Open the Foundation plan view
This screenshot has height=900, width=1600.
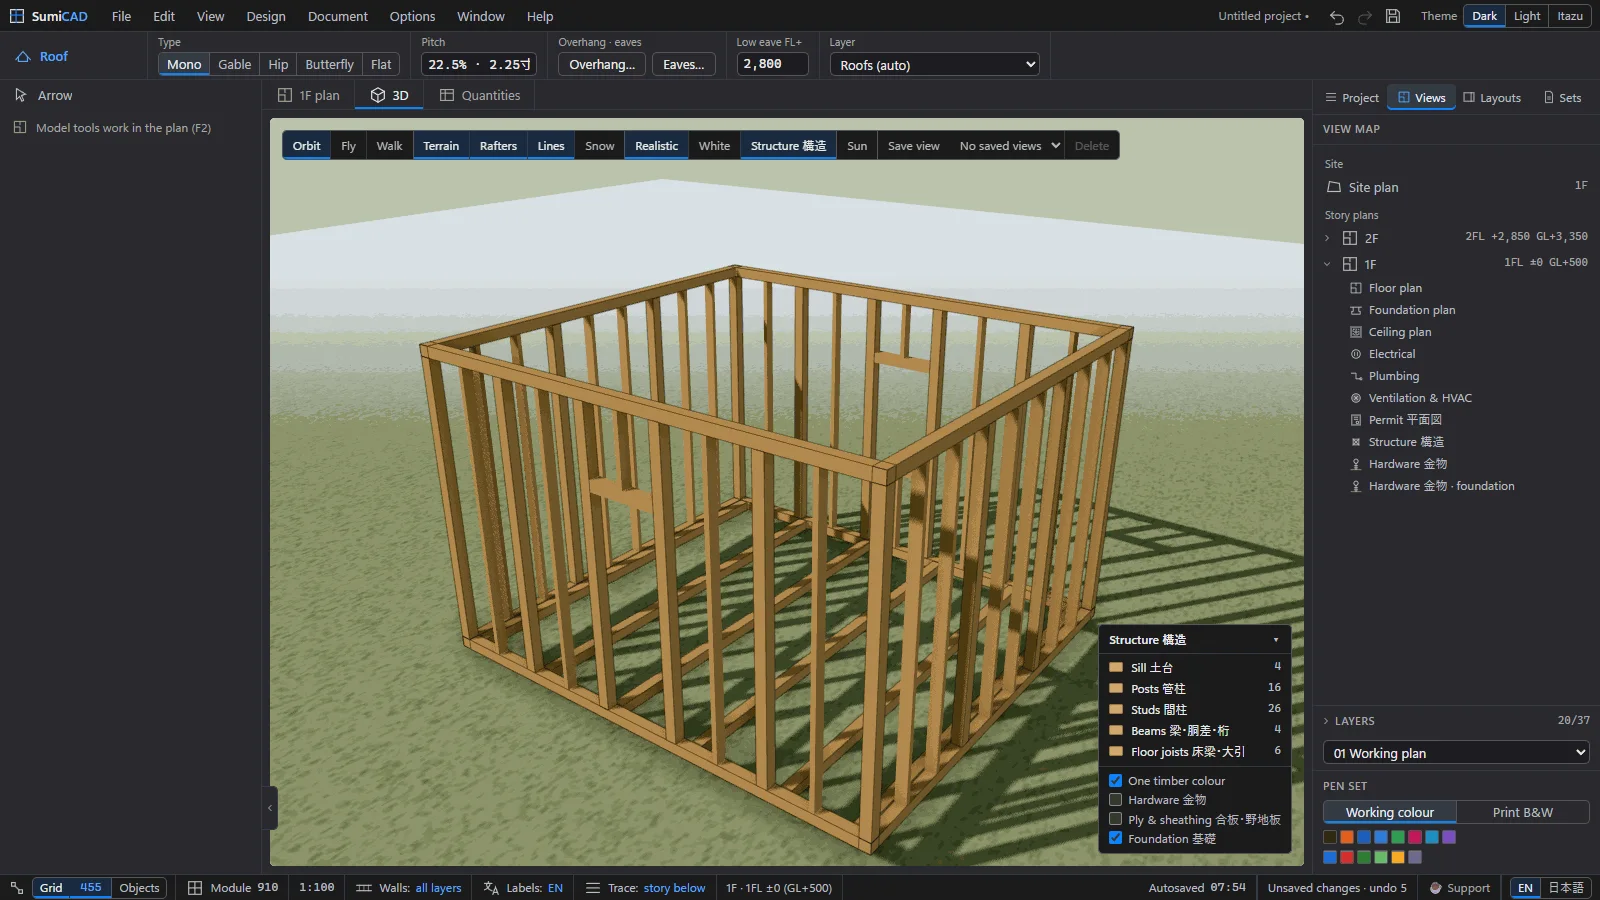[1412, 310]
